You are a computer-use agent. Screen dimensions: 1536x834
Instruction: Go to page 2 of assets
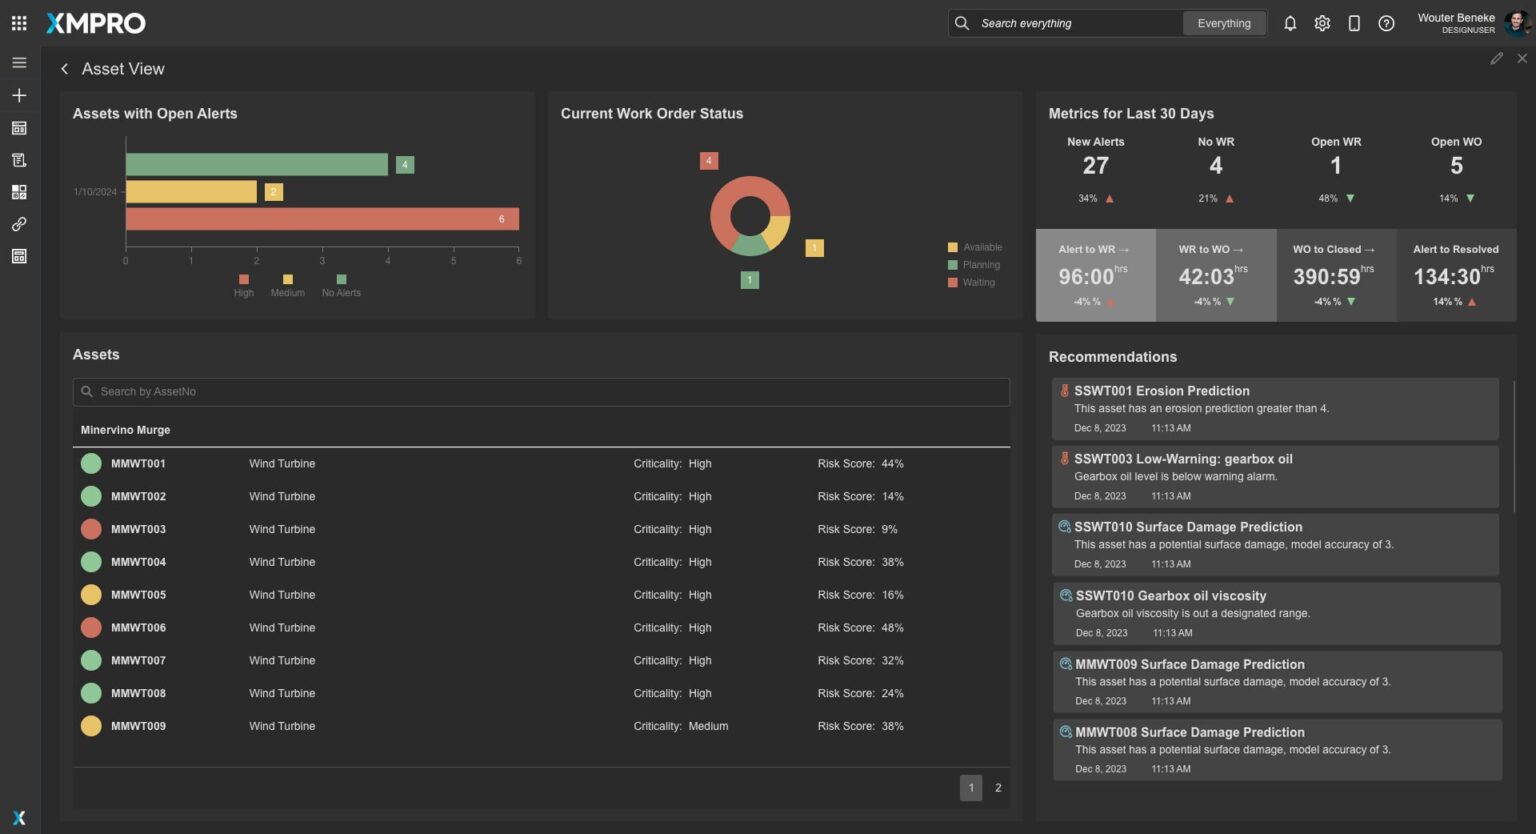click(x=998, y=788)
